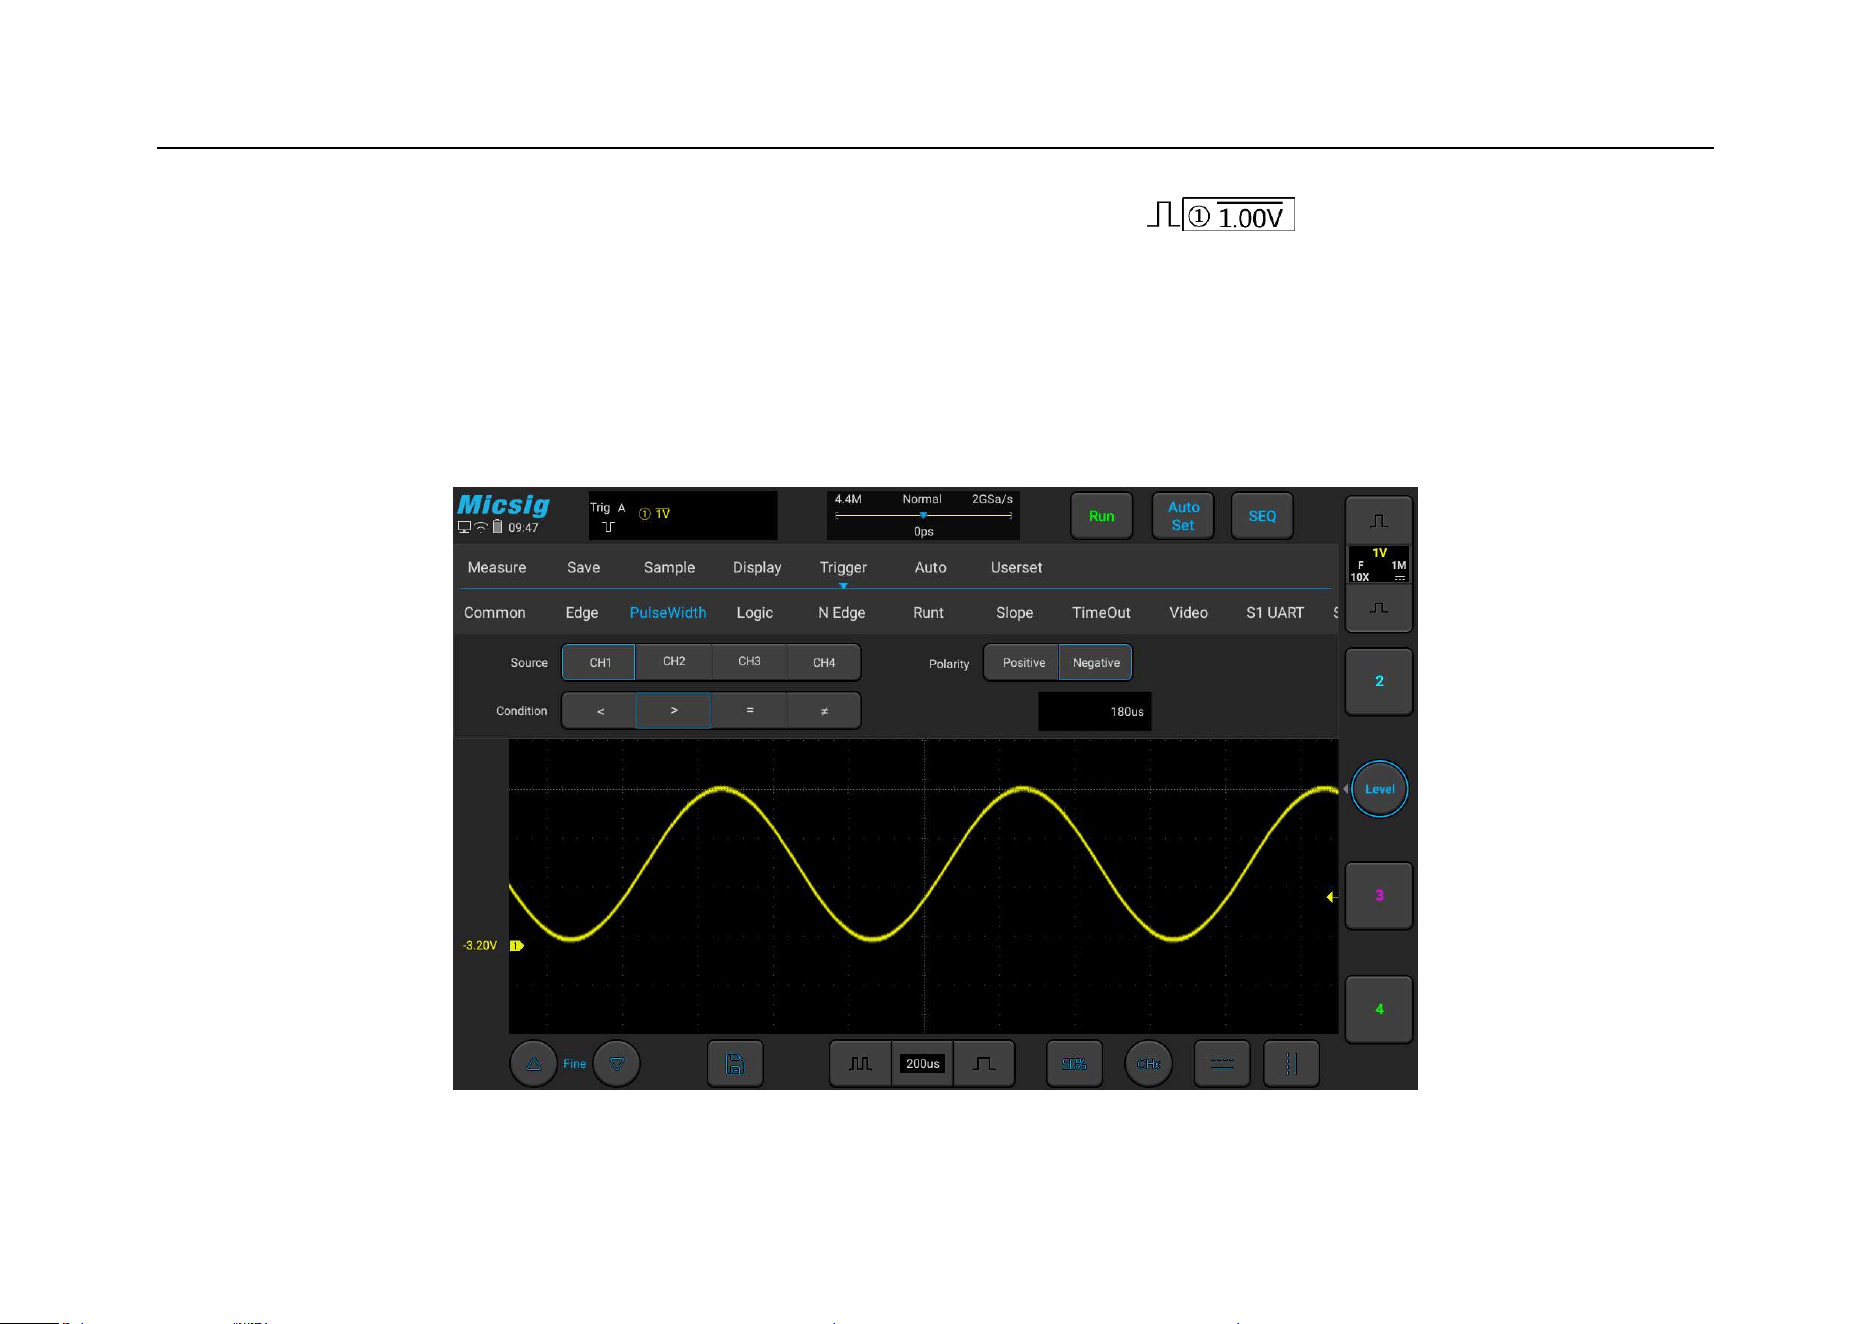
Task: Open horizontal cursor lines button
Action: [1222, 1064]
